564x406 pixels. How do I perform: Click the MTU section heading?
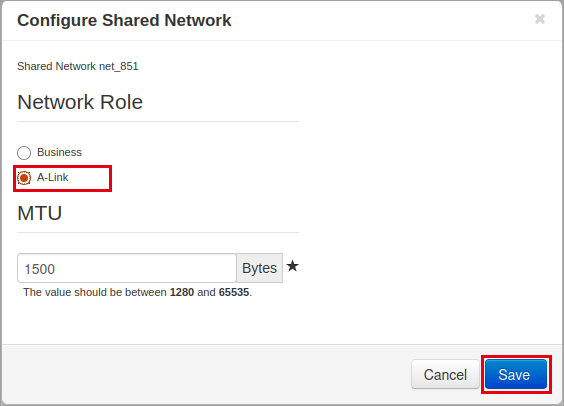(40, 213)
